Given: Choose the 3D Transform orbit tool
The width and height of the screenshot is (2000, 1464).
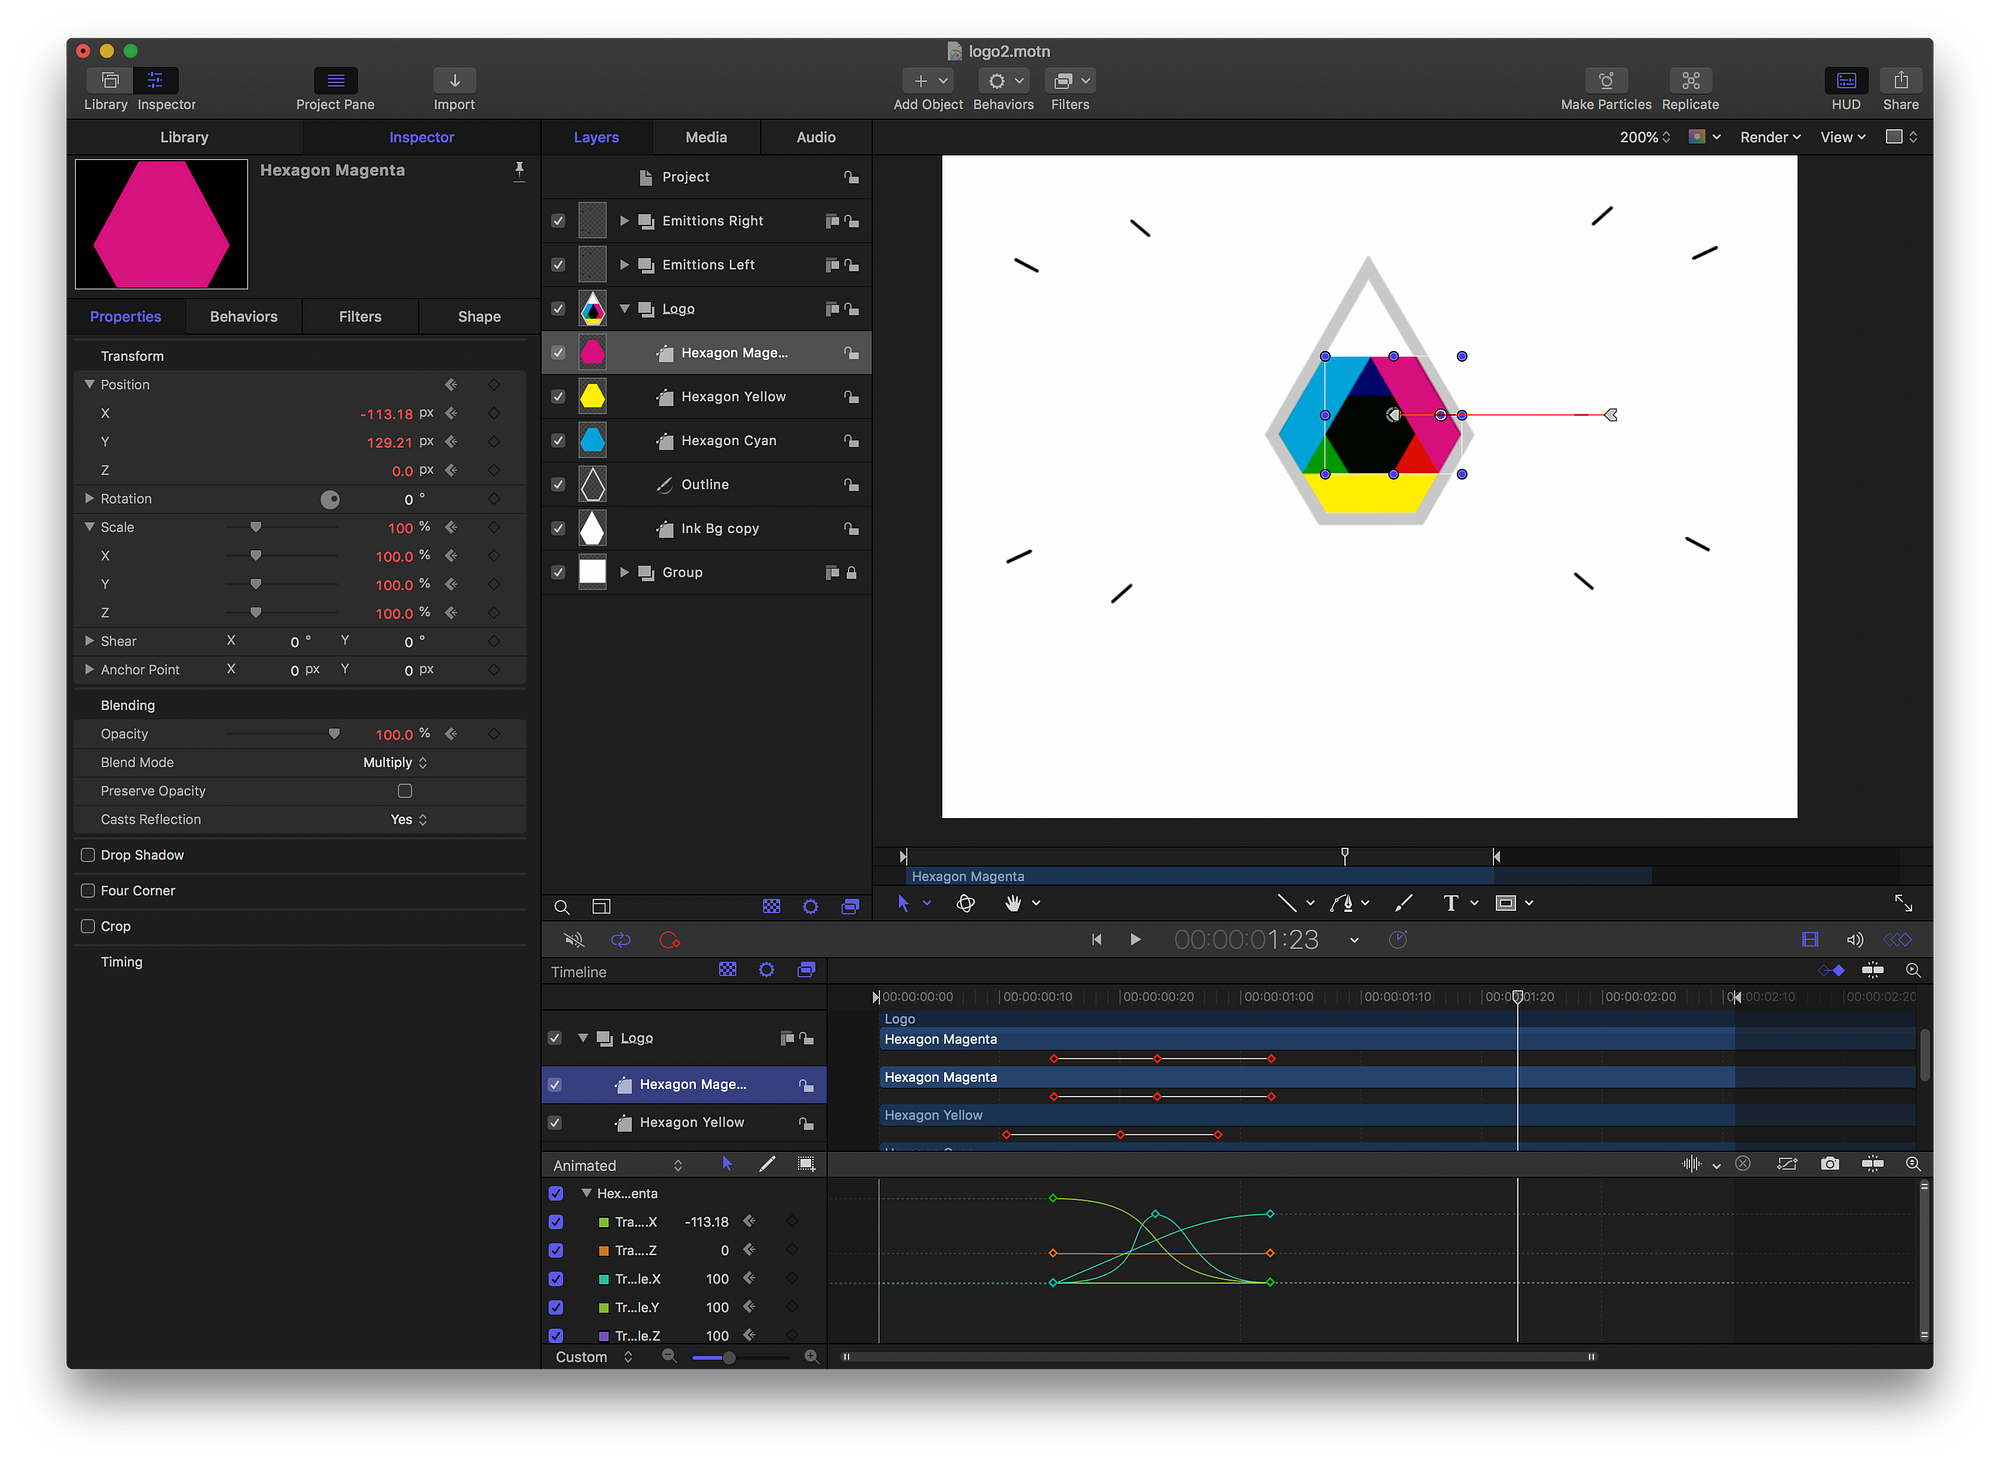Looking at the screenshot, I should [x=965, y=903].
